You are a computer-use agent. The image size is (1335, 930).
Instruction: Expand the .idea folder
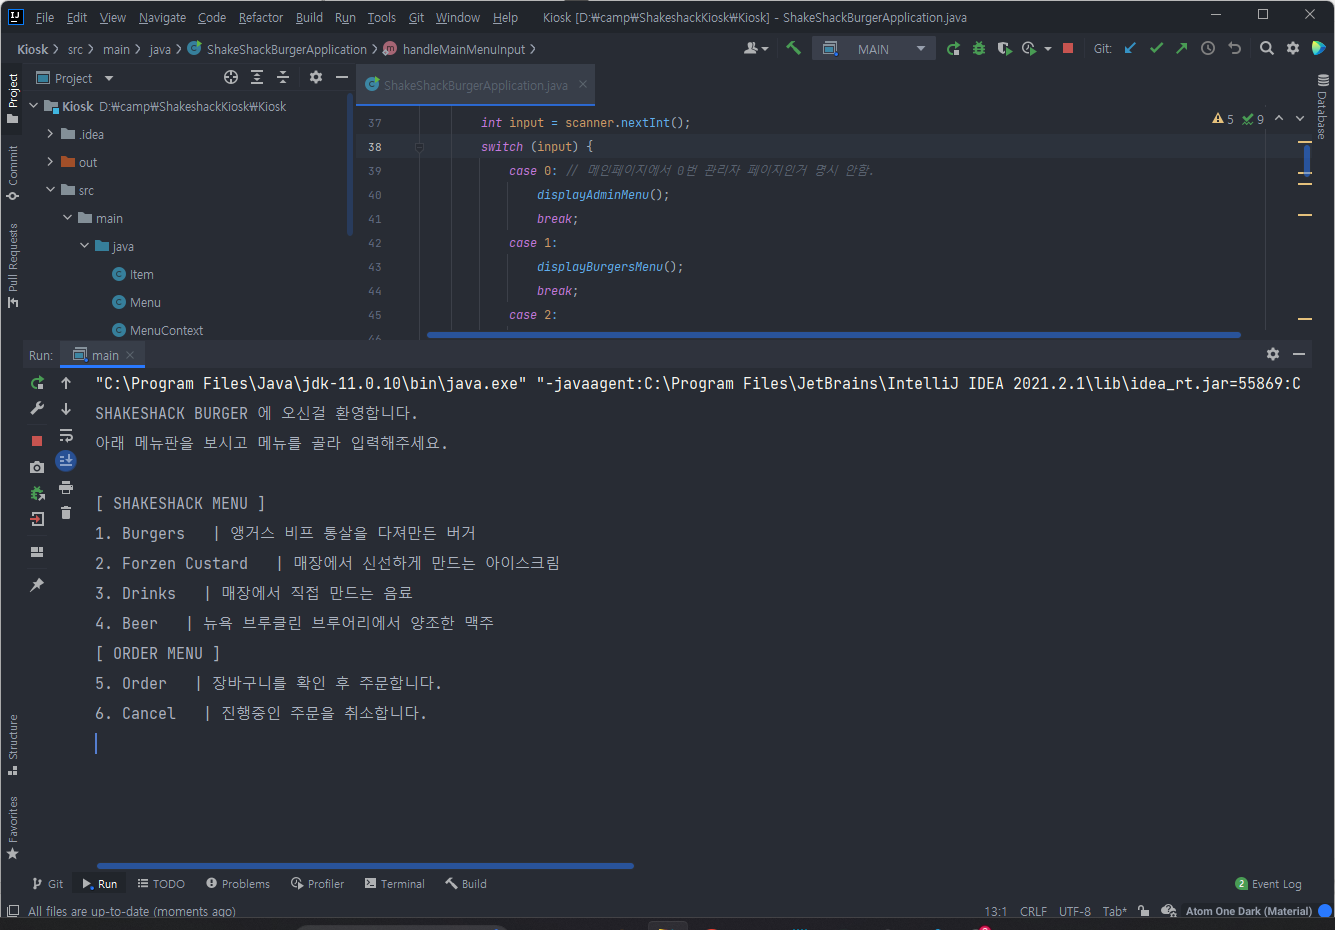50,134
